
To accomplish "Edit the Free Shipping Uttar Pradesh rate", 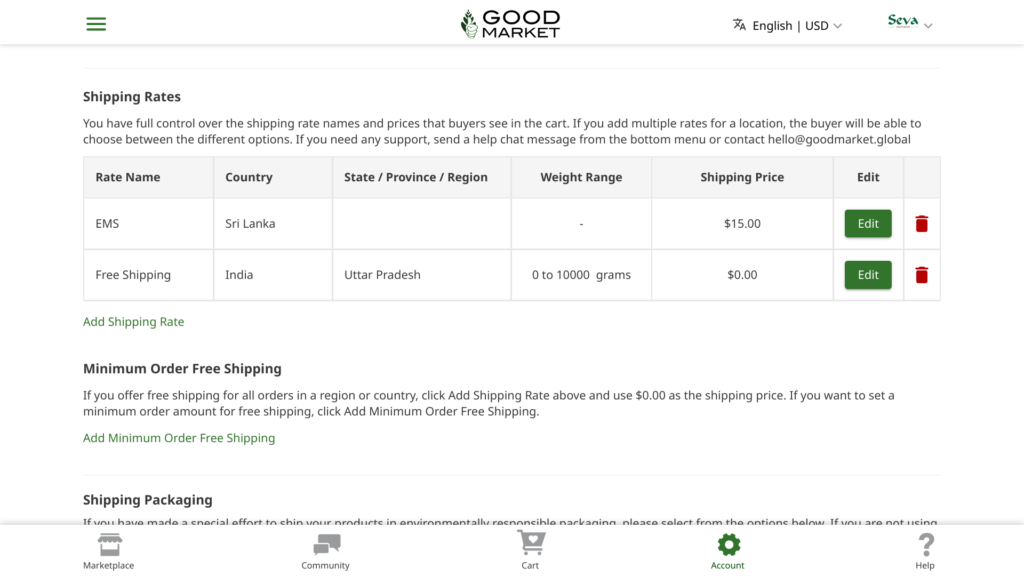I will tap(868, 275).
